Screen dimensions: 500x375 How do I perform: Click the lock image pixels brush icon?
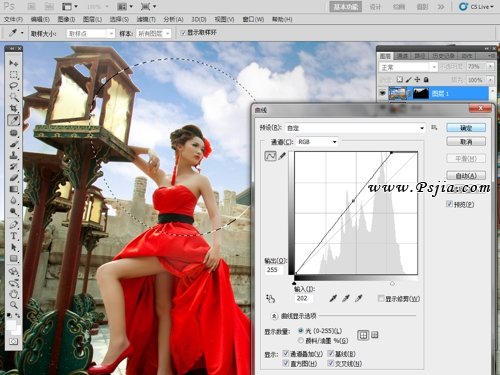tap(409, 80)
